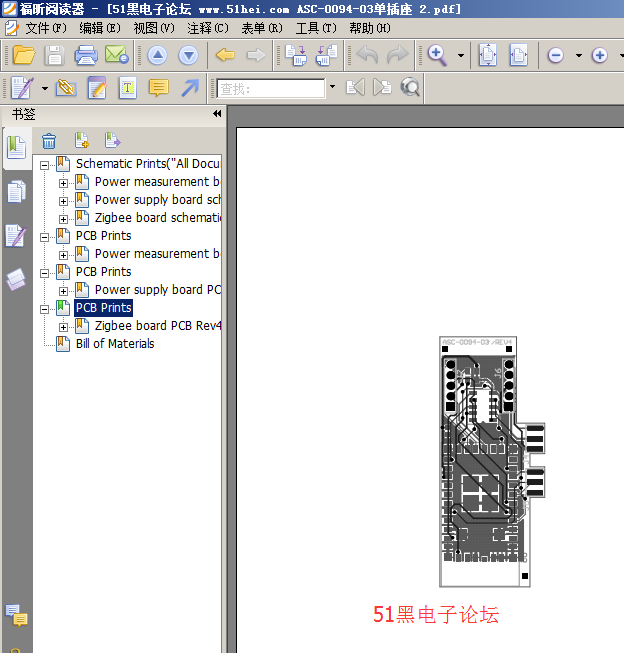
Task: Go forward to next view arrow
Action: click(x=256, y=55)
